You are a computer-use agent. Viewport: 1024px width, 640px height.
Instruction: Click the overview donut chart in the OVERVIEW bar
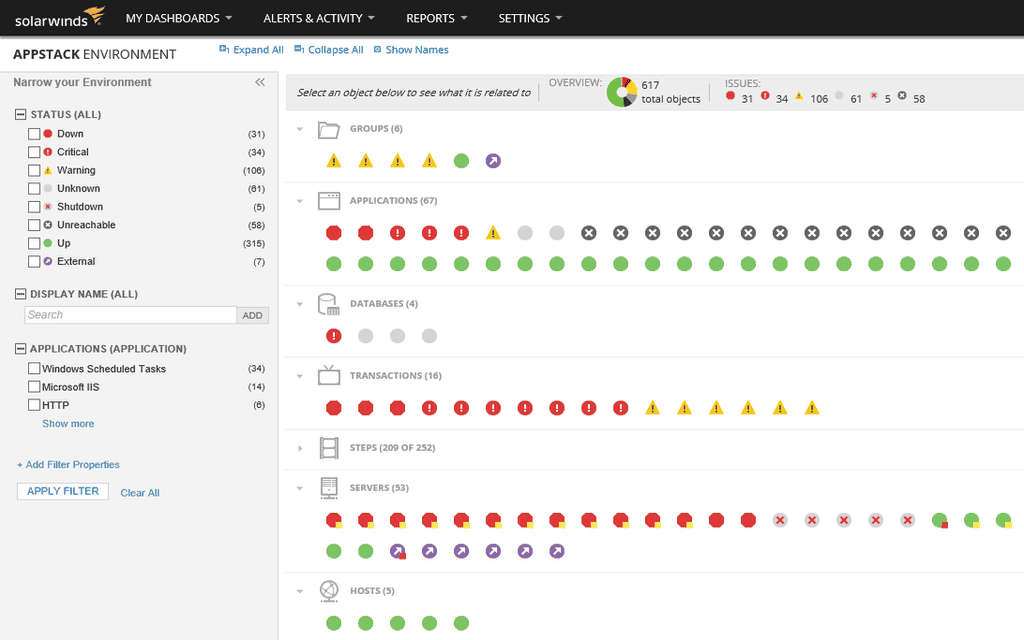621,91
